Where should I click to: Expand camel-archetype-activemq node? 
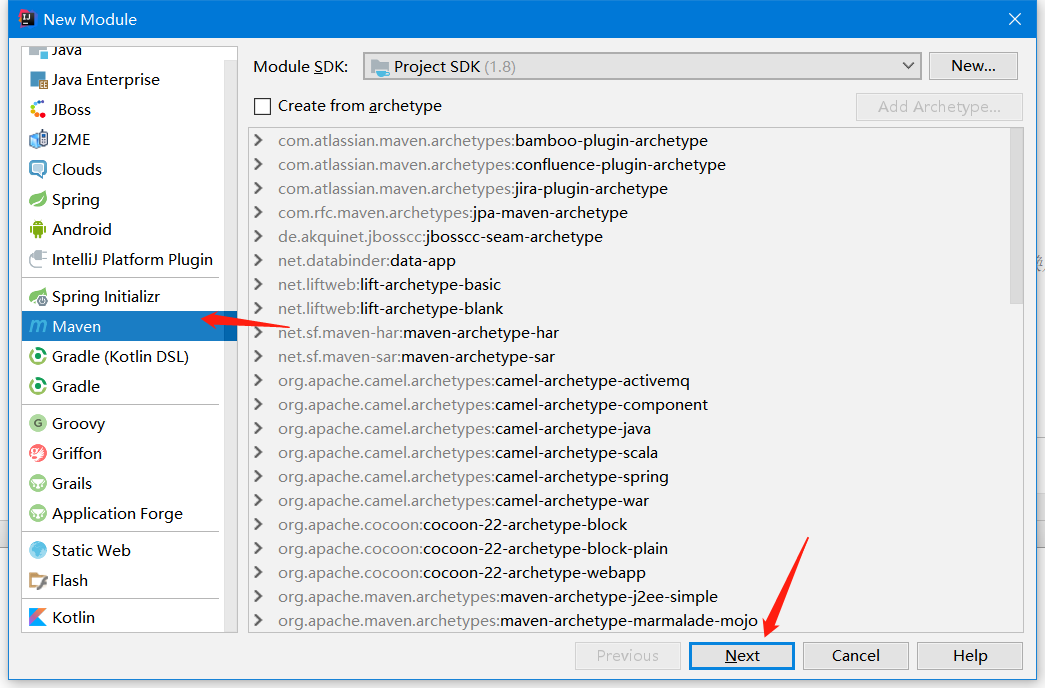pos(259,381)
